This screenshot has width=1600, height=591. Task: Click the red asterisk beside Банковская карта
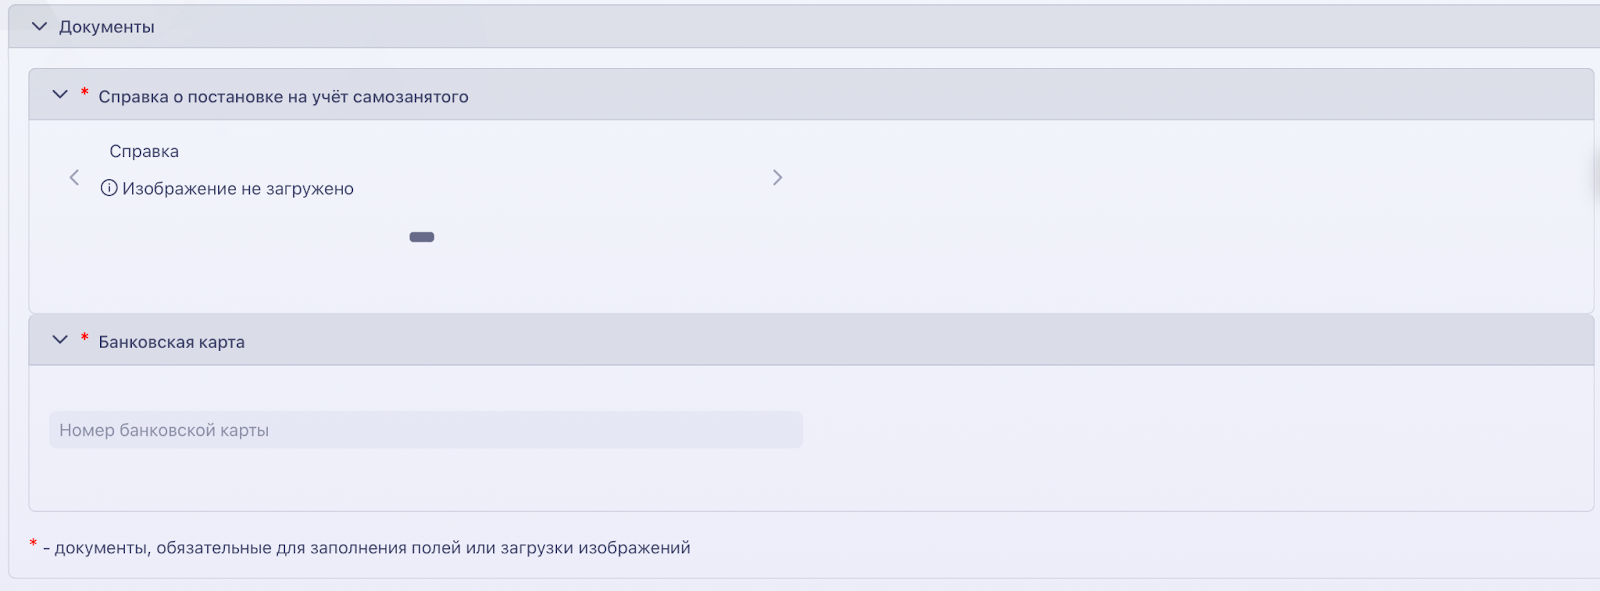pyautogui.click(x=84, y=338)
